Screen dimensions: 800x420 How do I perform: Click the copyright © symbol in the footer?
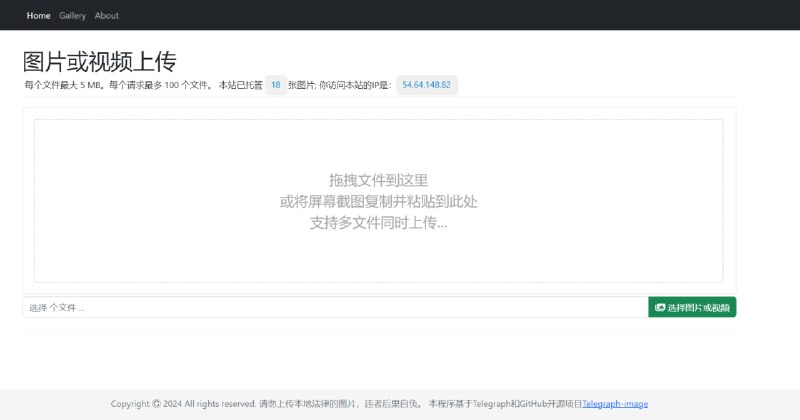point(155,404)
